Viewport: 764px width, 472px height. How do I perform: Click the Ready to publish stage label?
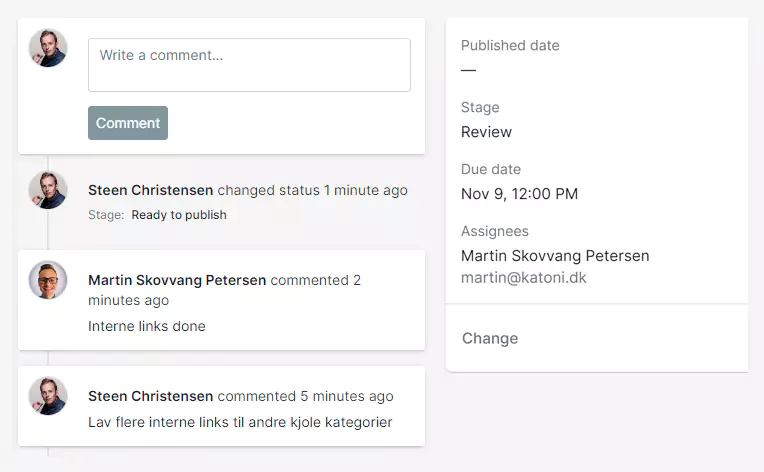(179, 215)
